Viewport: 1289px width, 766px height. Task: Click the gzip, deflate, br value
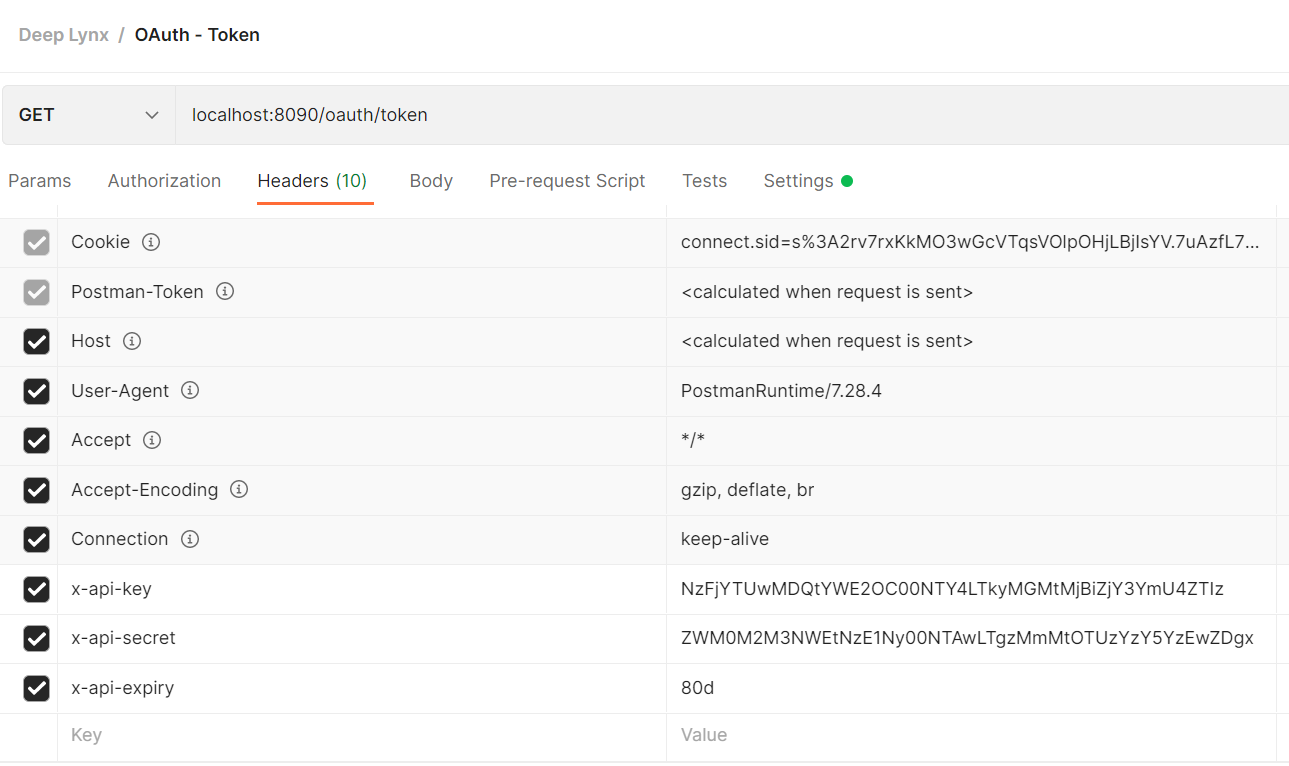pos(747,490)
